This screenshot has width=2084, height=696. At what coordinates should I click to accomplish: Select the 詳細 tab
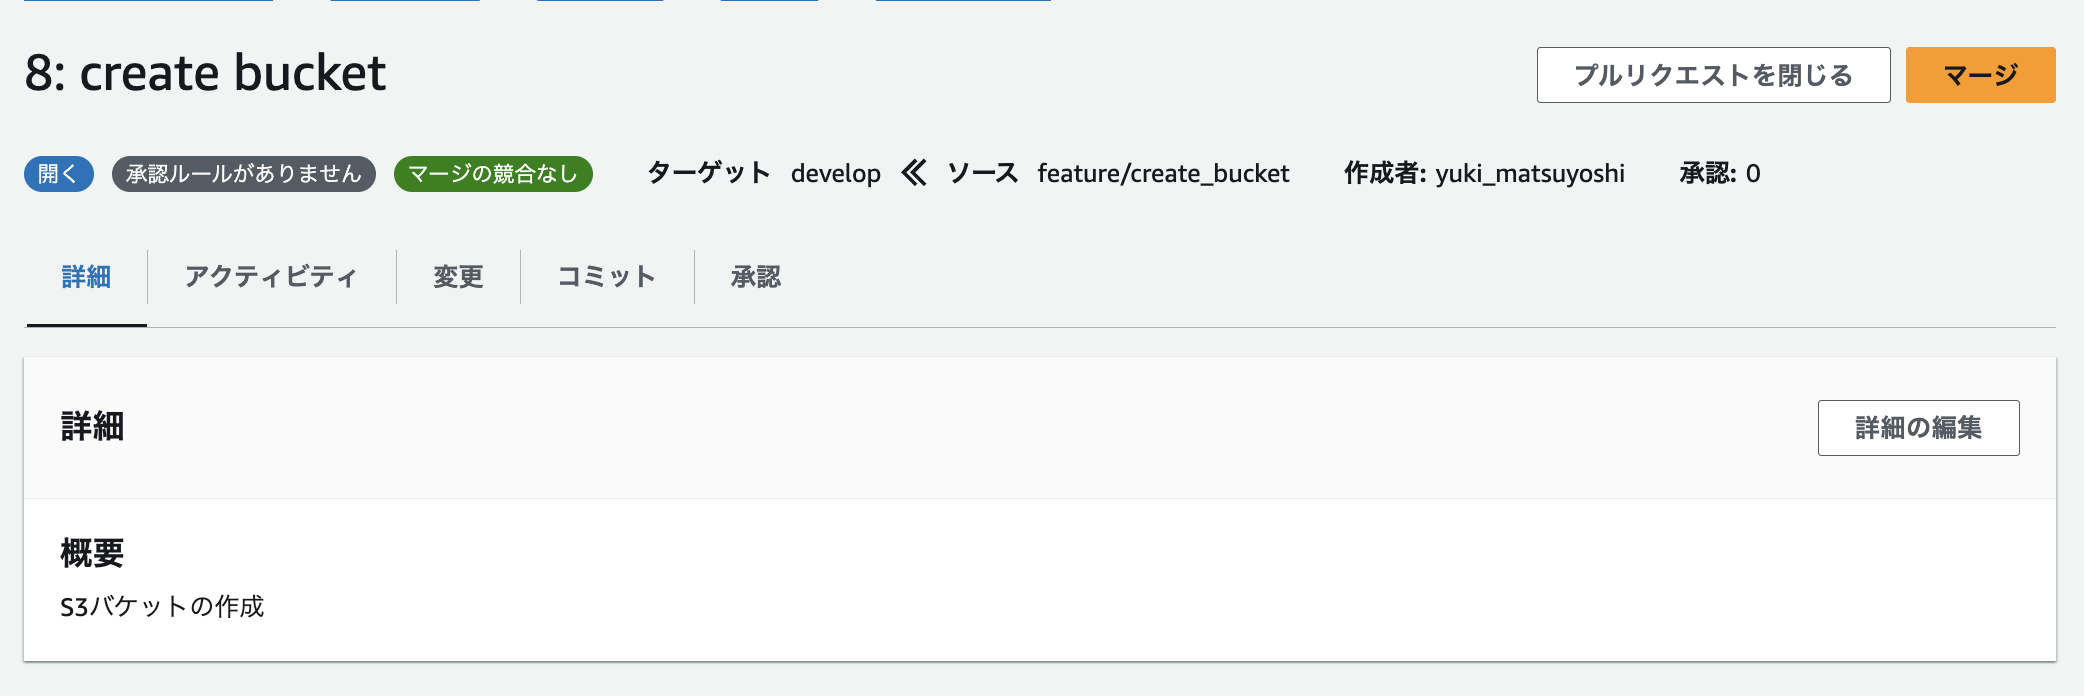86,277
